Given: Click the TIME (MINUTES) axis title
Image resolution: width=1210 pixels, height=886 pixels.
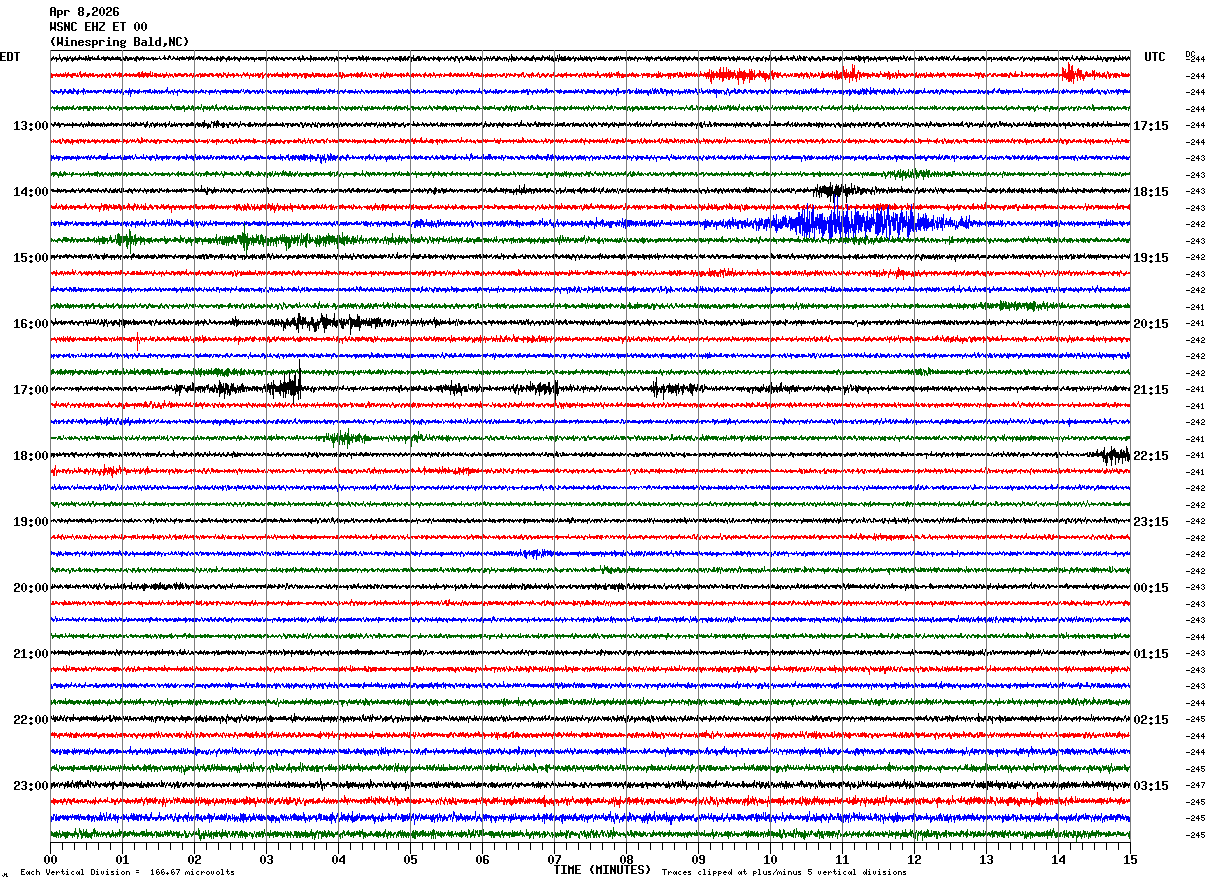Looking at the screenshot, I should pyautogui.click(x=602, y=870).
